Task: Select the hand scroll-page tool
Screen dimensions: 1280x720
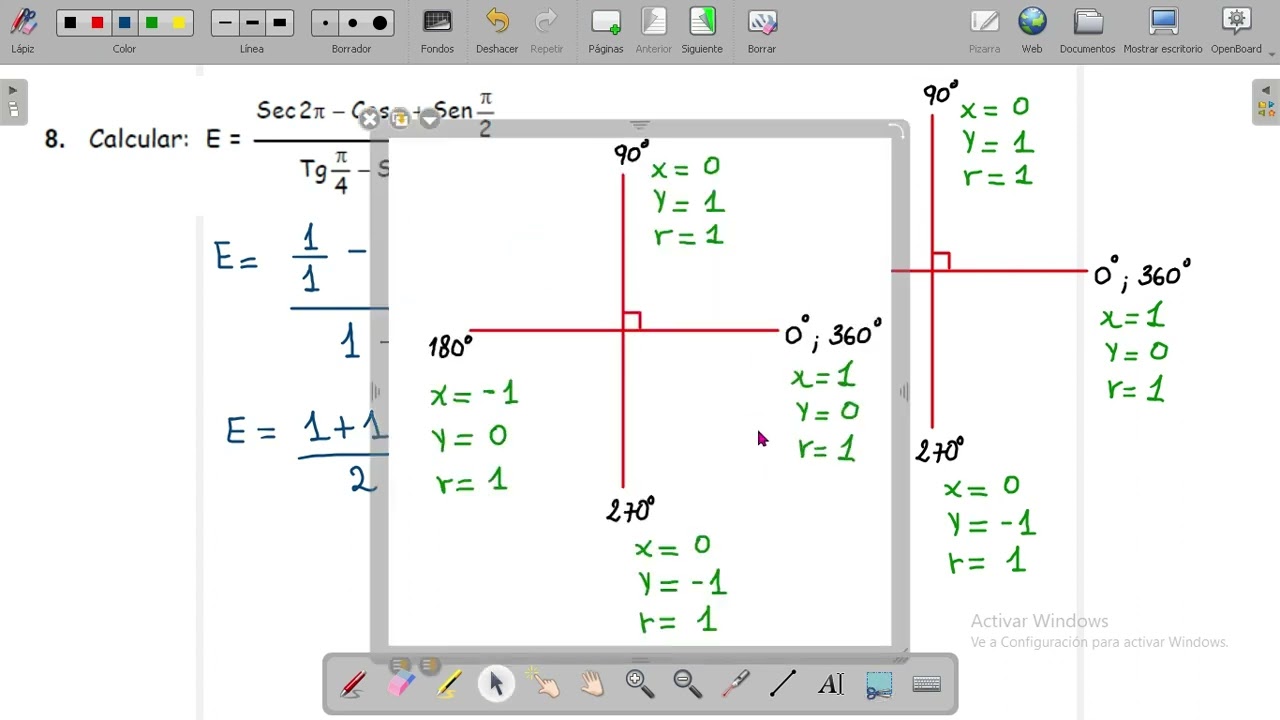Action: pos(592,684)
